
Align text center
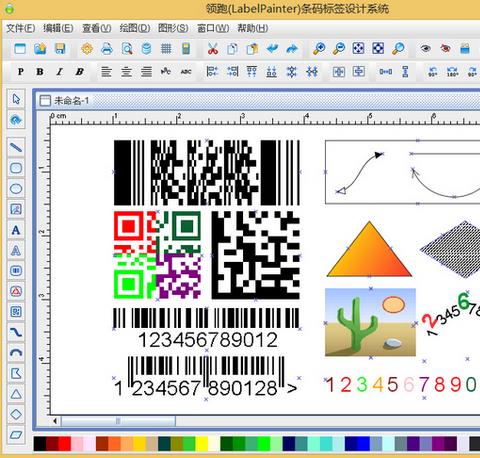click(x=126, y=72)
